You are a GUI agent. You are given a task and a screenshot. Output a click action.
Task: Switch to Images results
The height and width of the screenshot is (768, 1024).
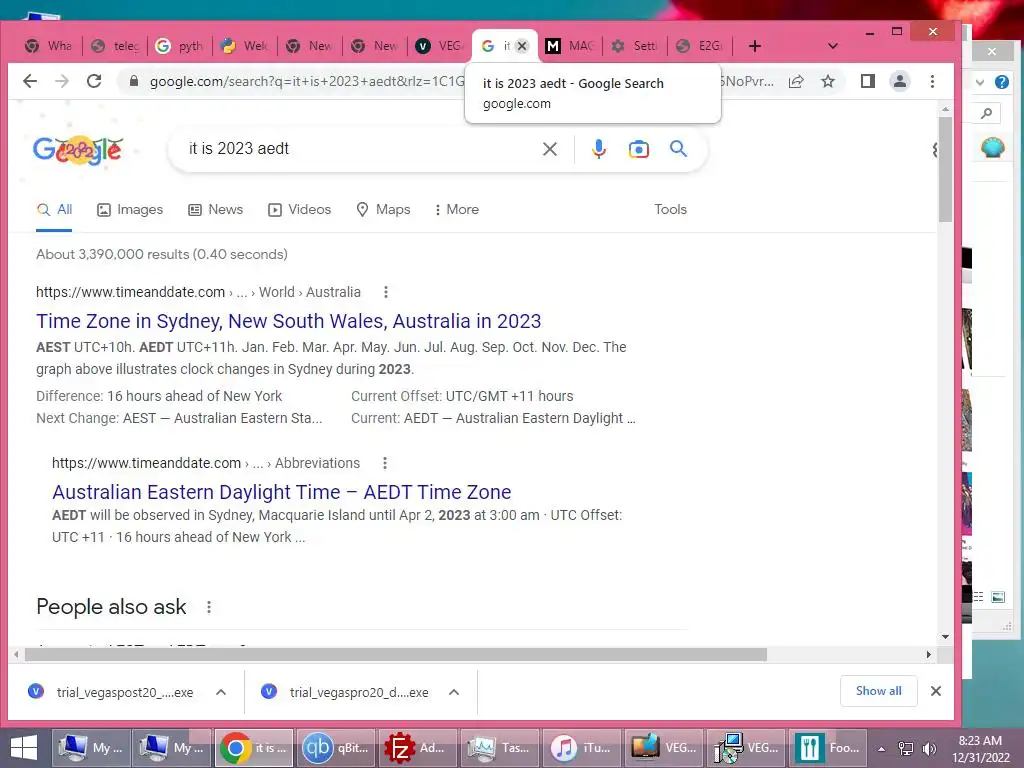pyautogui.click(x=130, y=210)
